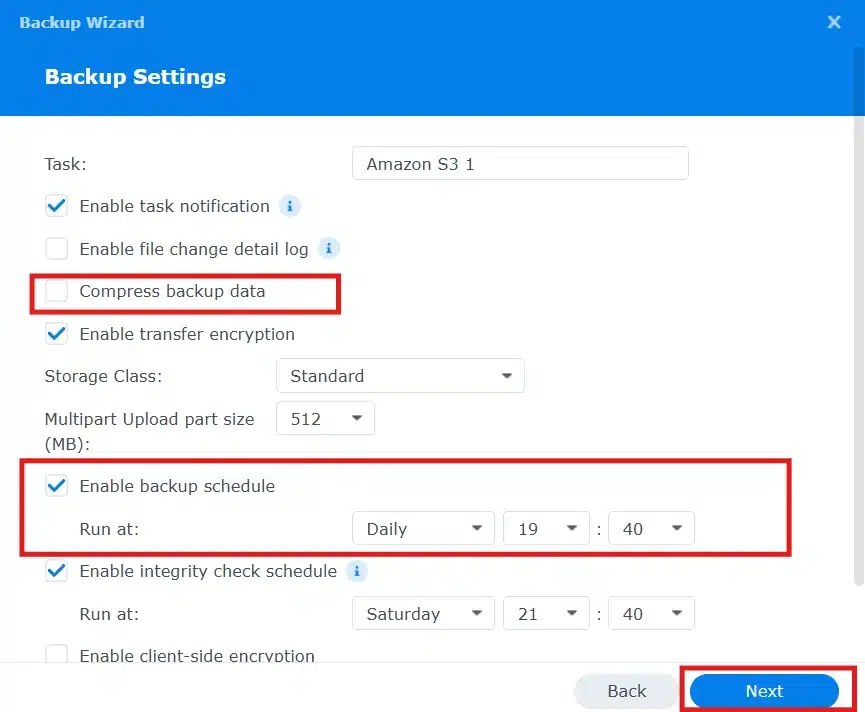Disable the backup schedule checkbox
Viewport: 865px width, 712px height.
57,487
